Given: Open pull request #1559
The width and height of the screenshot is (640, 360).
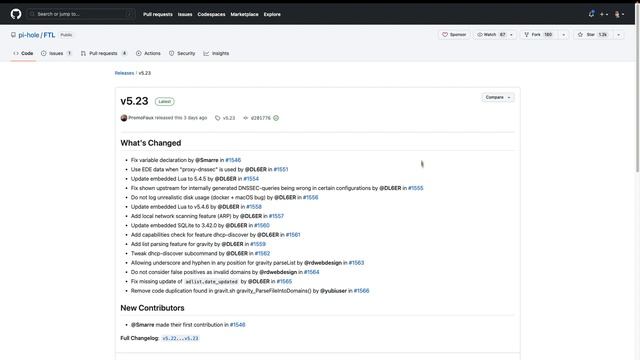Looking at the screenshot, I should (x=258, y=244).
